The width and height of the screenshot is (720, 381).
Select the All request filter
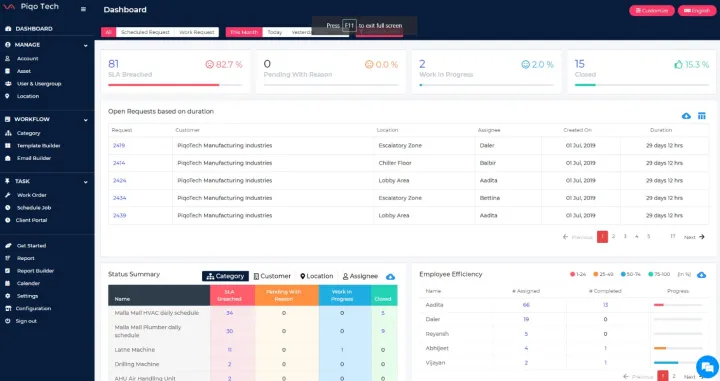tap(108, 32)
